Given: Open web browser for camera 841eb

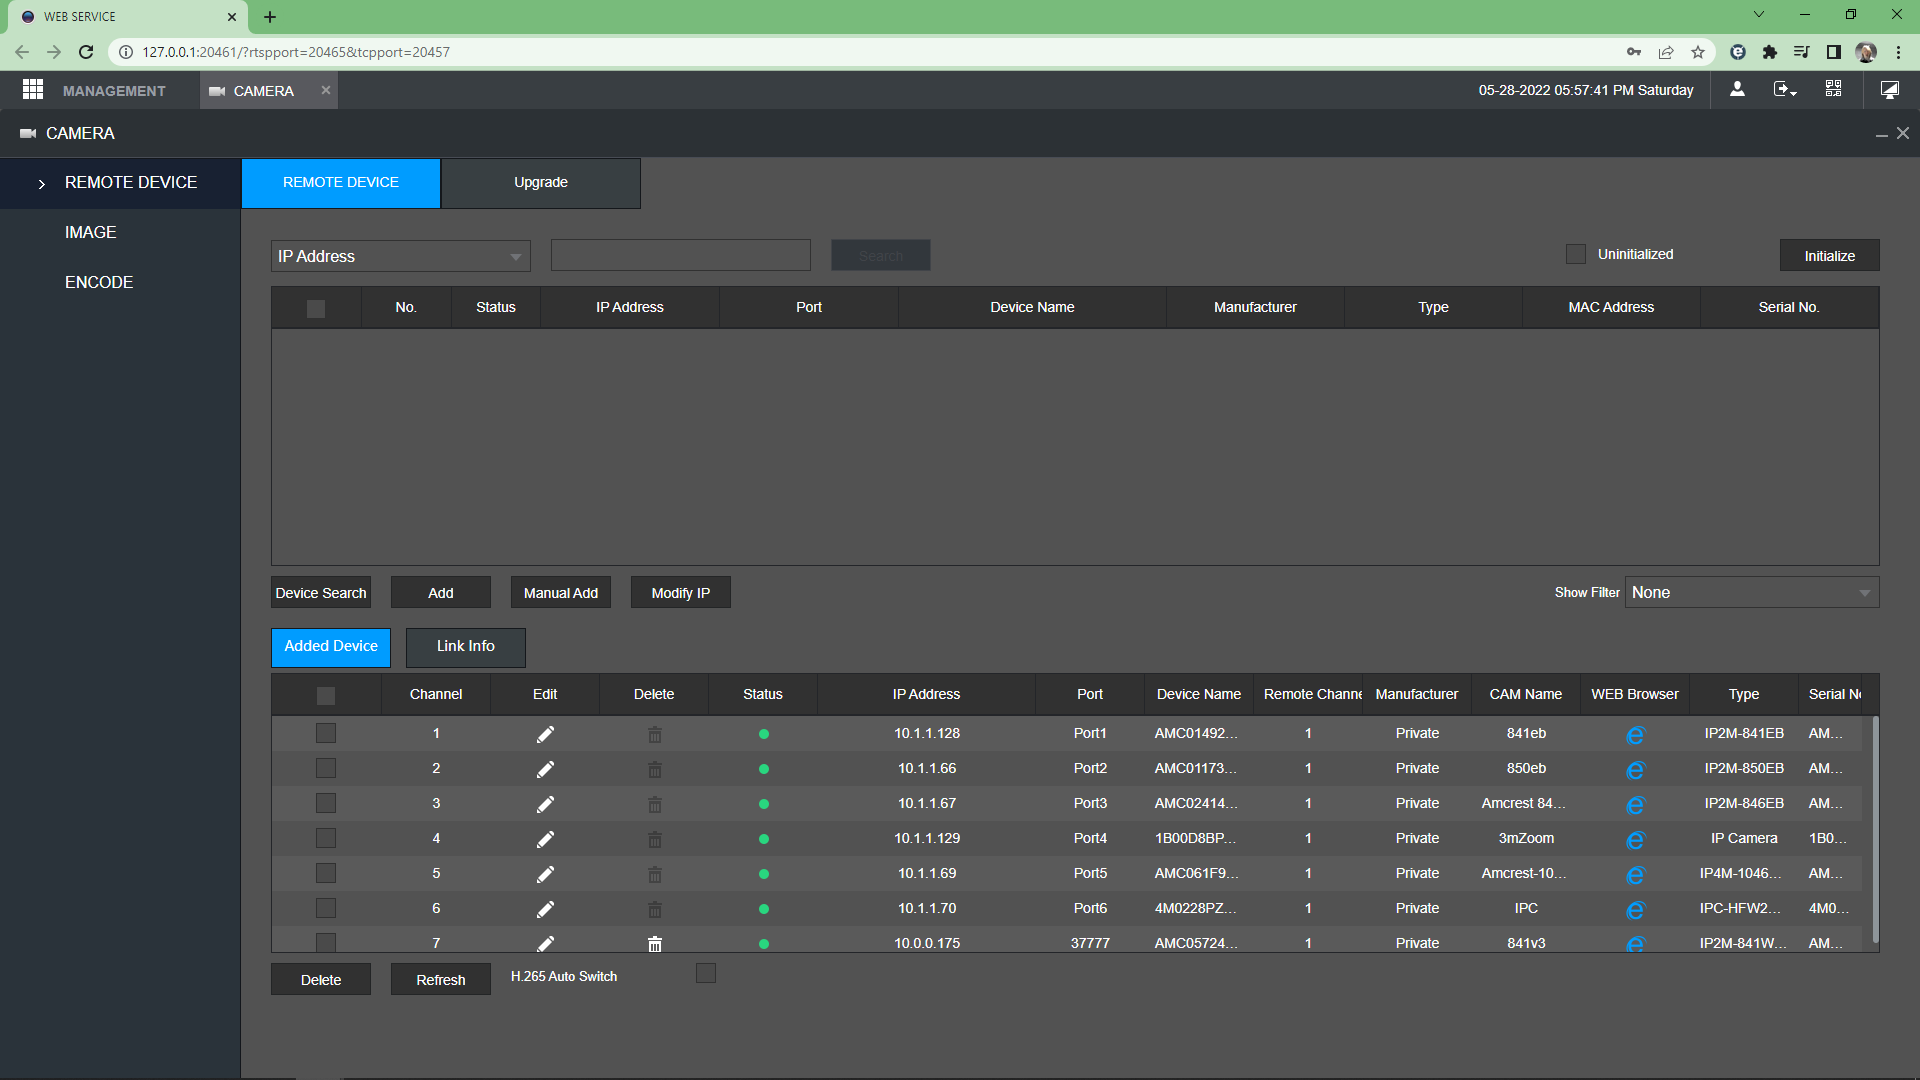Looking at the screenshot, I should (x=1635, y=735).
